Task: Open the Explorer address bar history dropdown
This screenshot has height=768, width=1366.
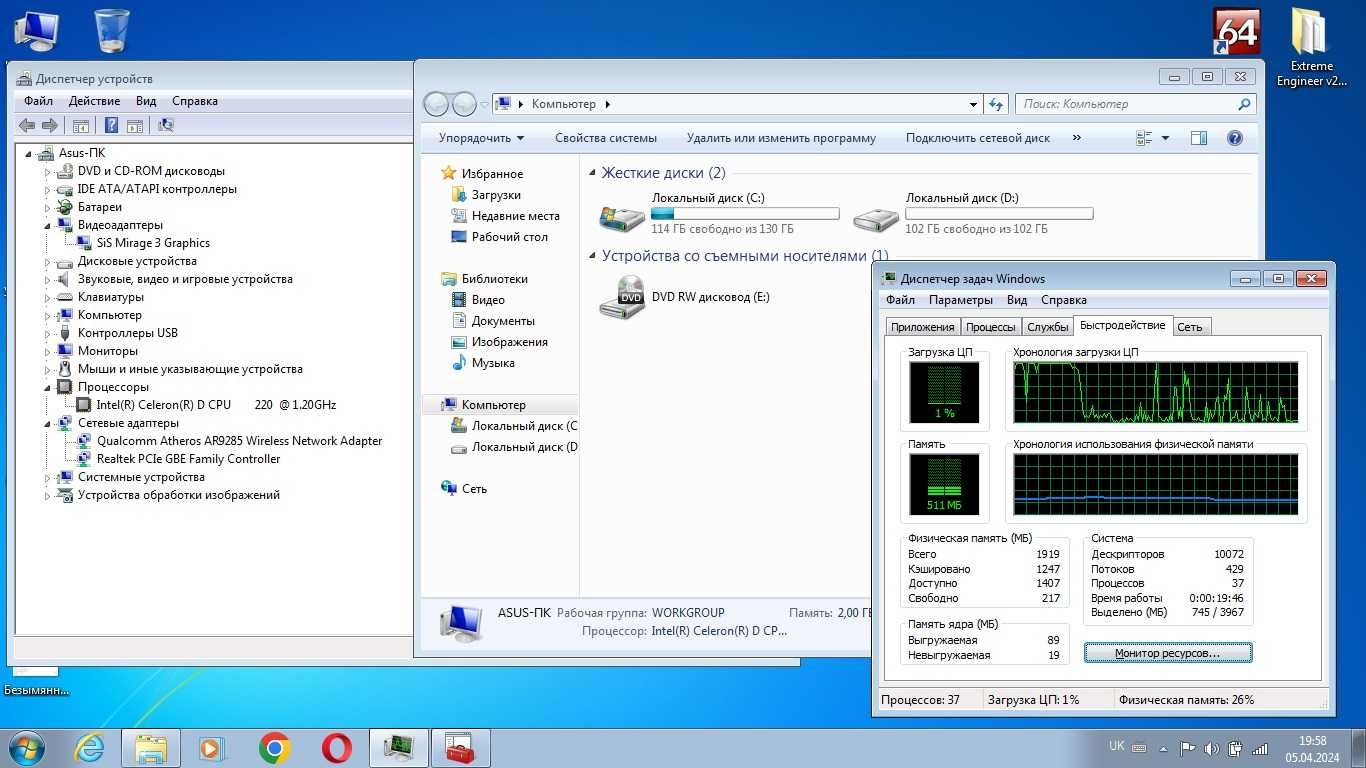Action: pyautogui.click(x=973, y=104)
